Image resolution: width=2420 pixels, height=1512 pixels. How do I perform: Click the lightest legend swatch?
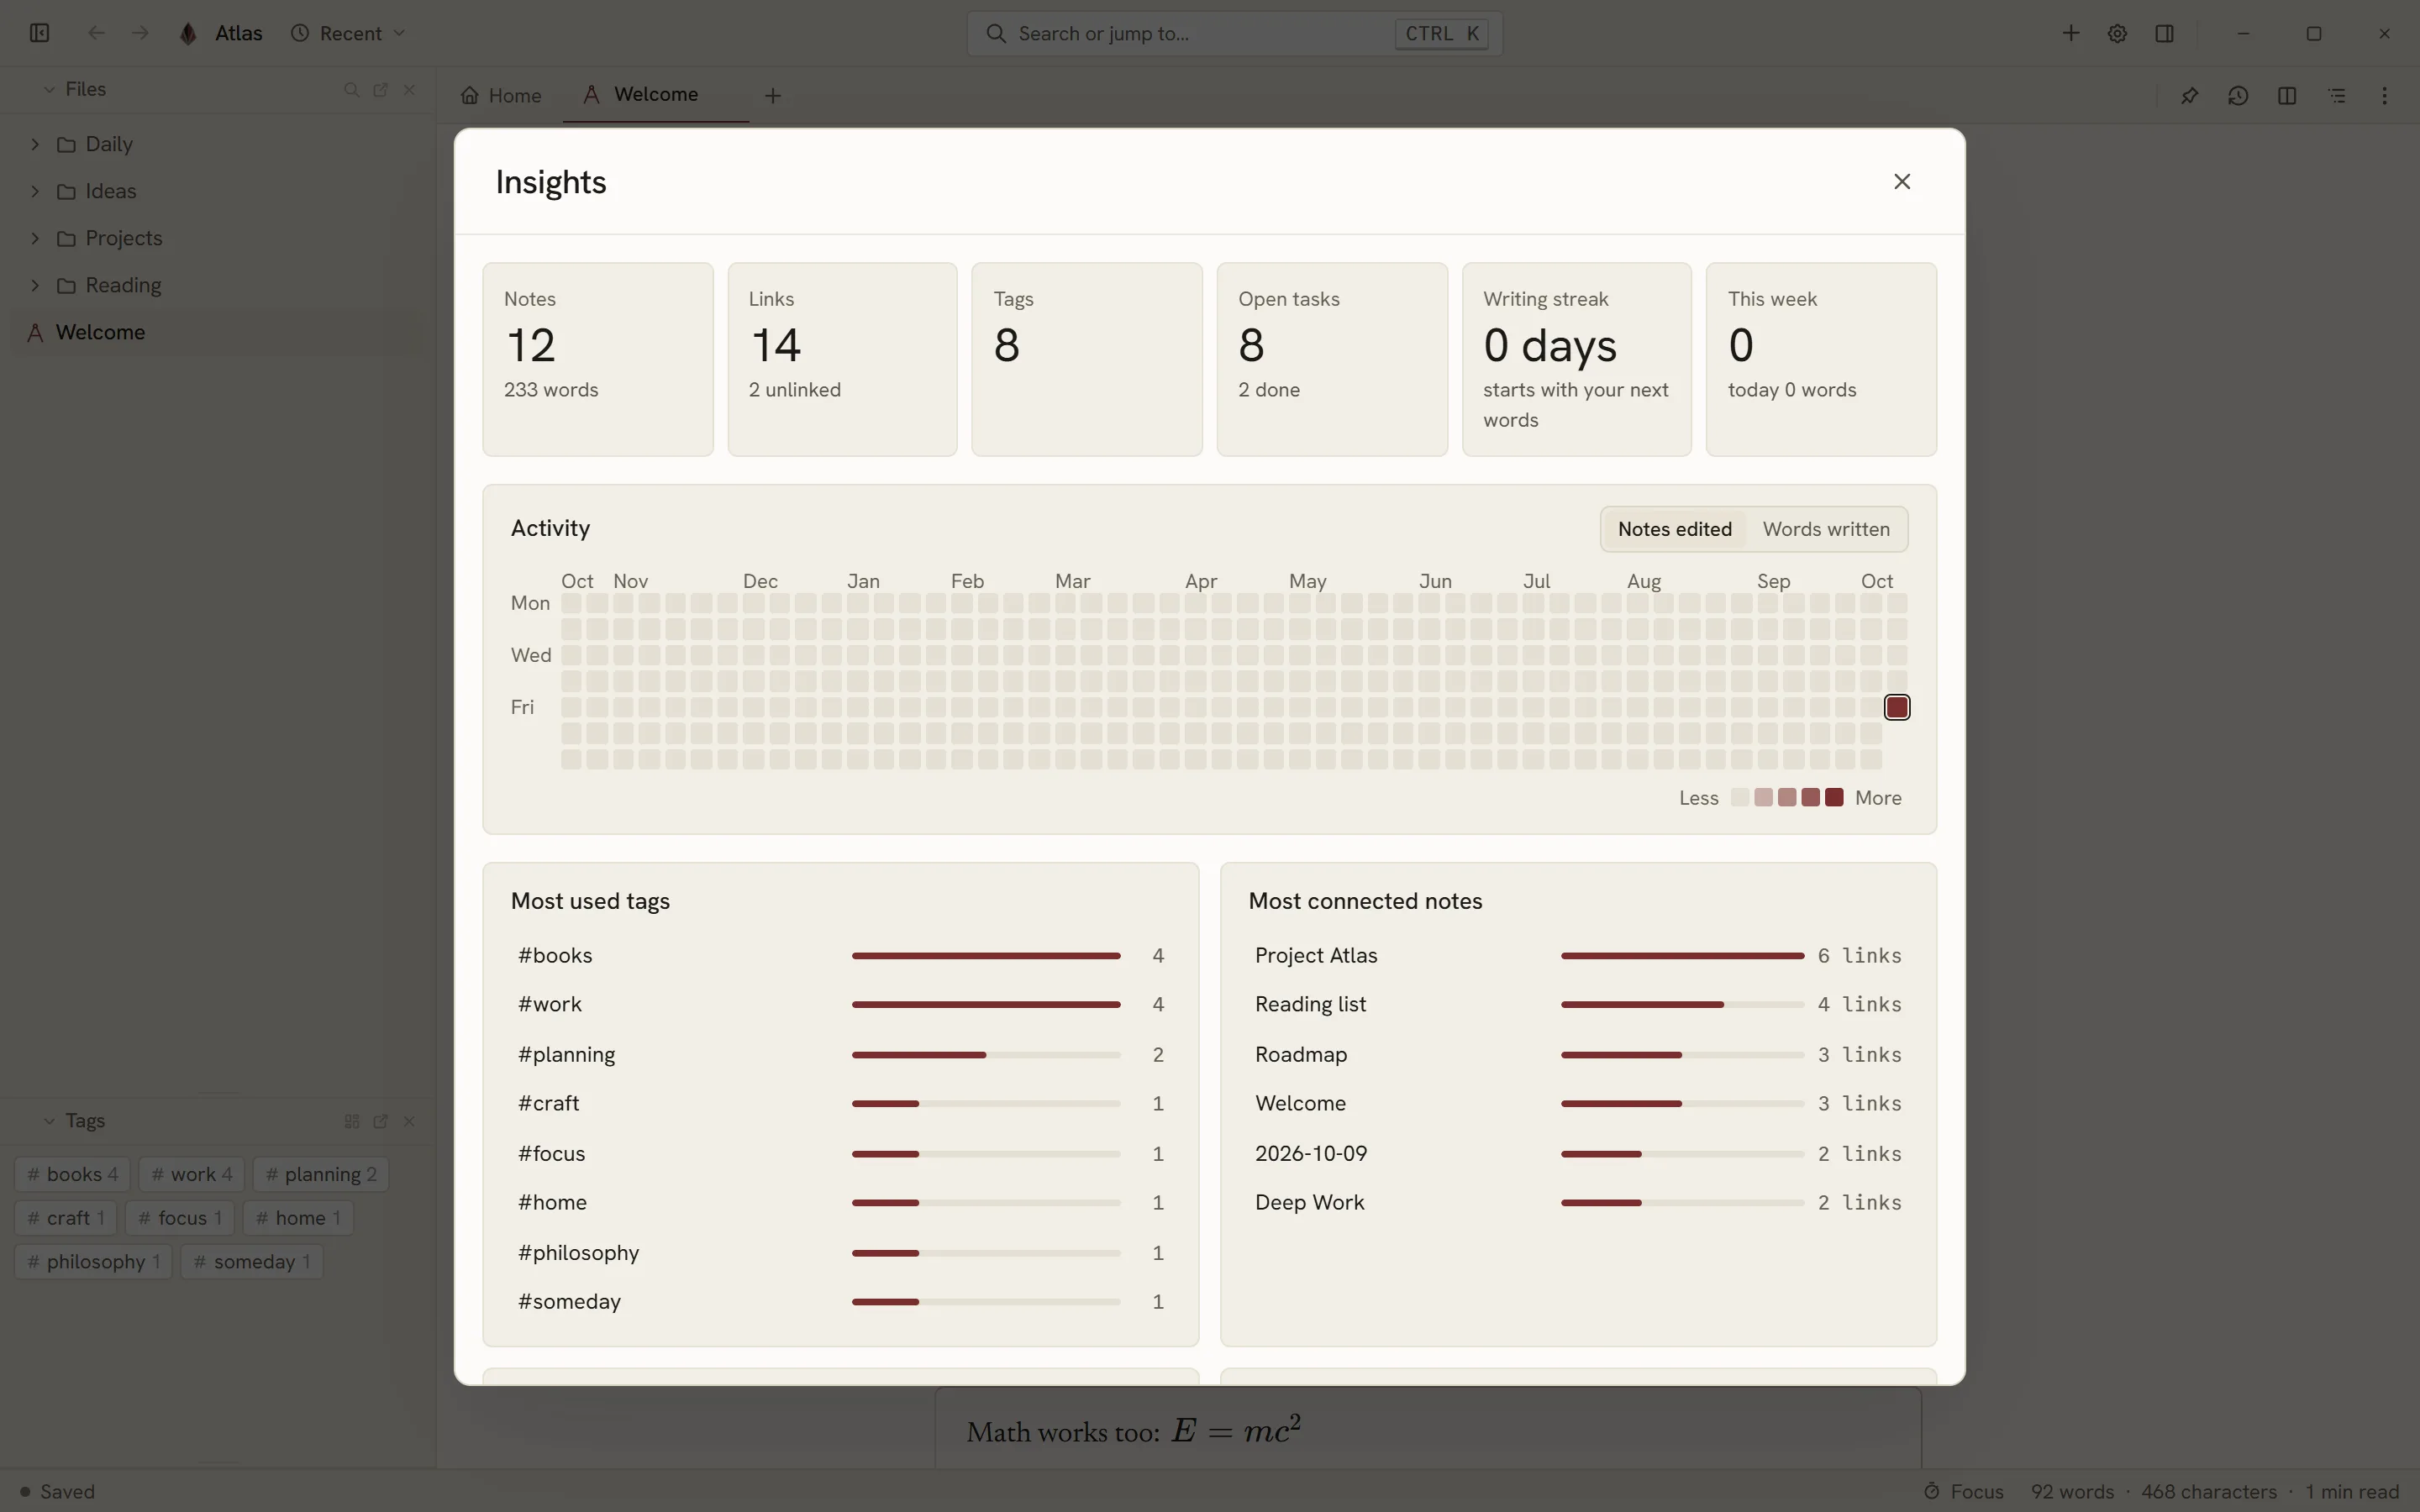tap(1739, 797)
